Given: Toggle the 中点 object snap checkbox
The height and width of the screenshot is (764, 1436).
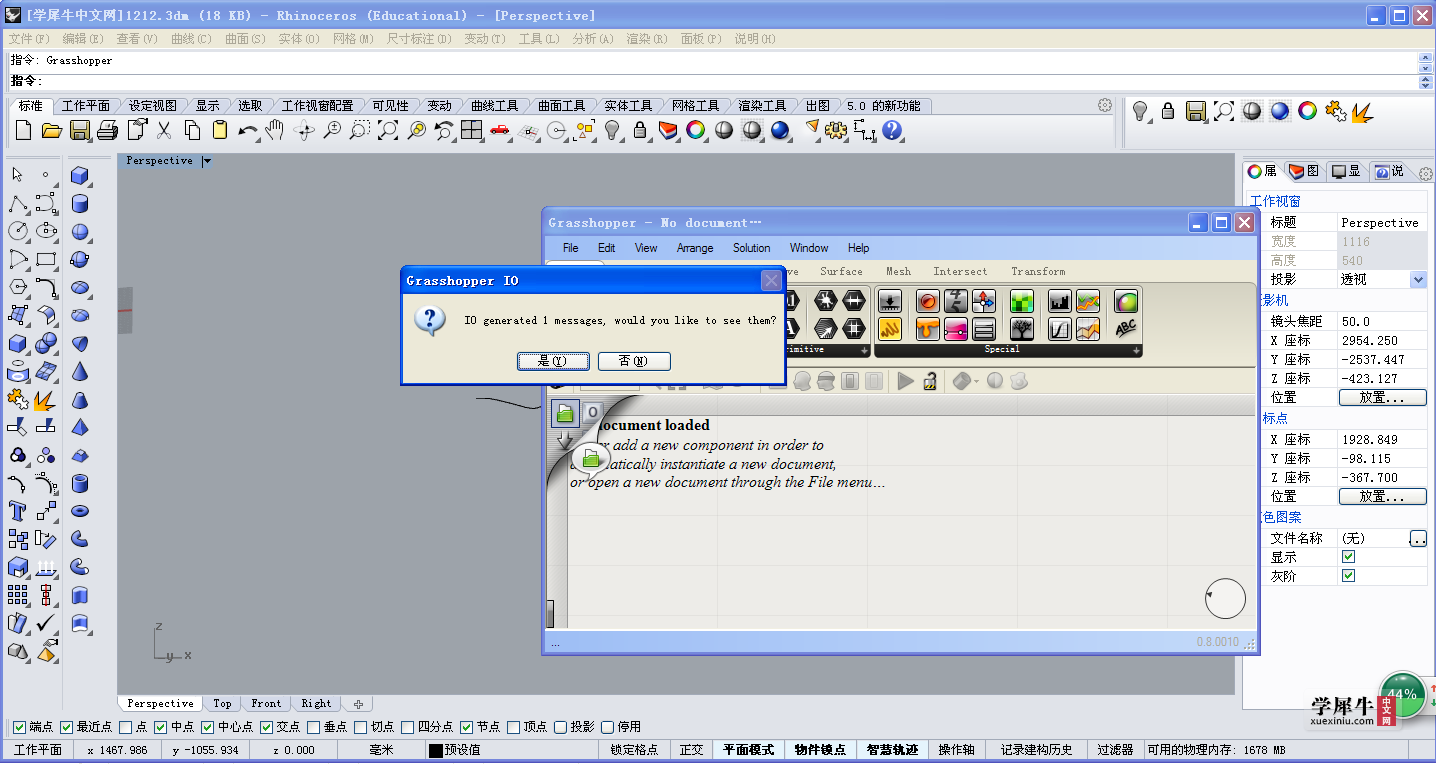Looking at the screenshot, I should [162, 727].
